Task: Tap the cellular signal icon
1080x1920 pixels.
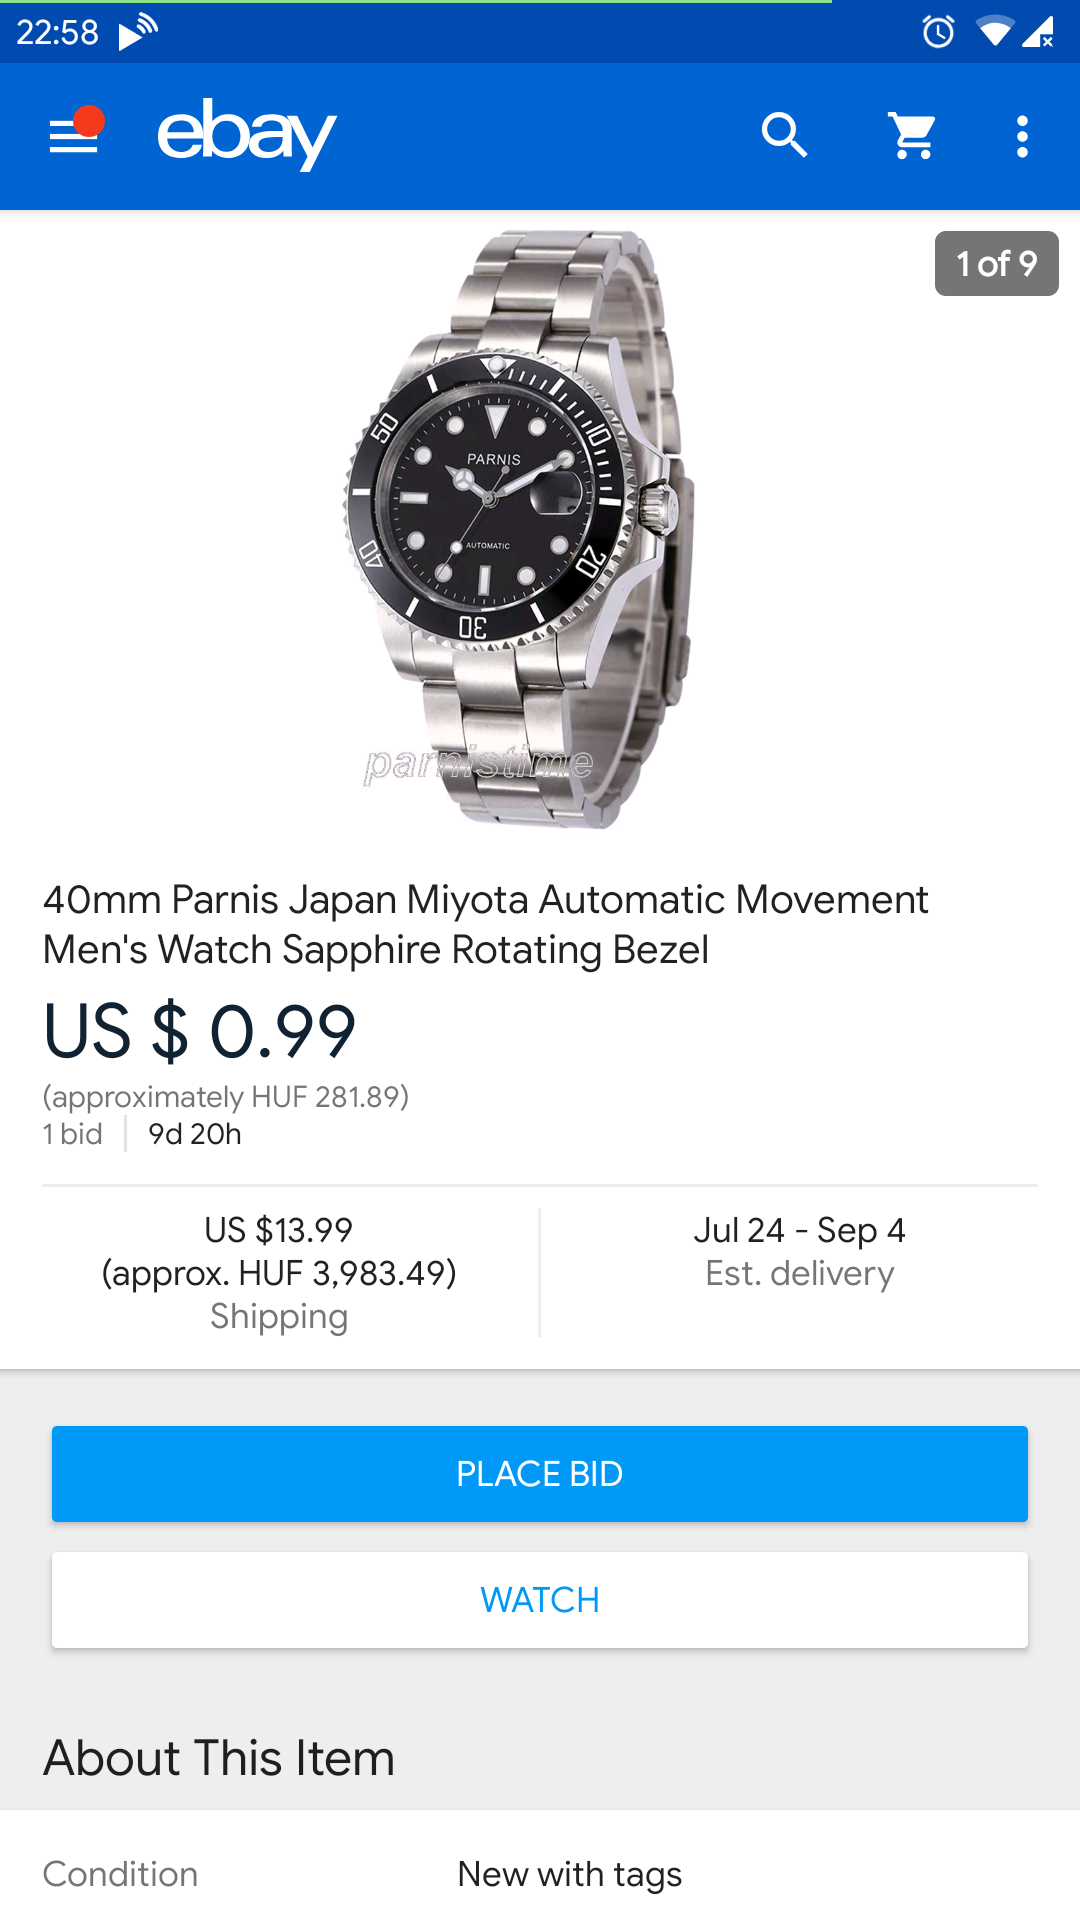Action: [x=1038, y=32]
